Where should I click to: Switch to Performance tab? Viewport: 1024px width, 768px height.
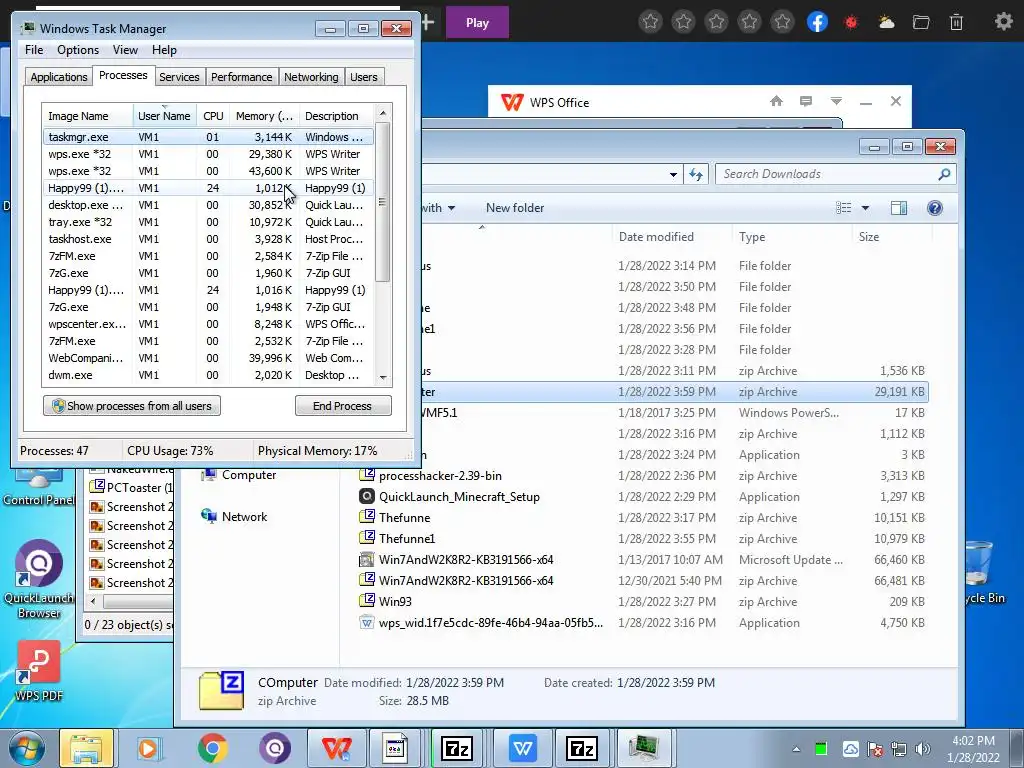pos(242,77)
